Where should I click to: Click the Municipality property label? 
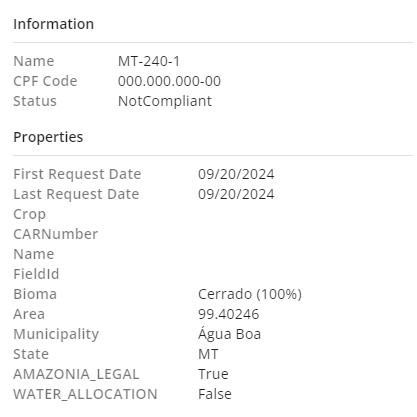pos(56,335)
